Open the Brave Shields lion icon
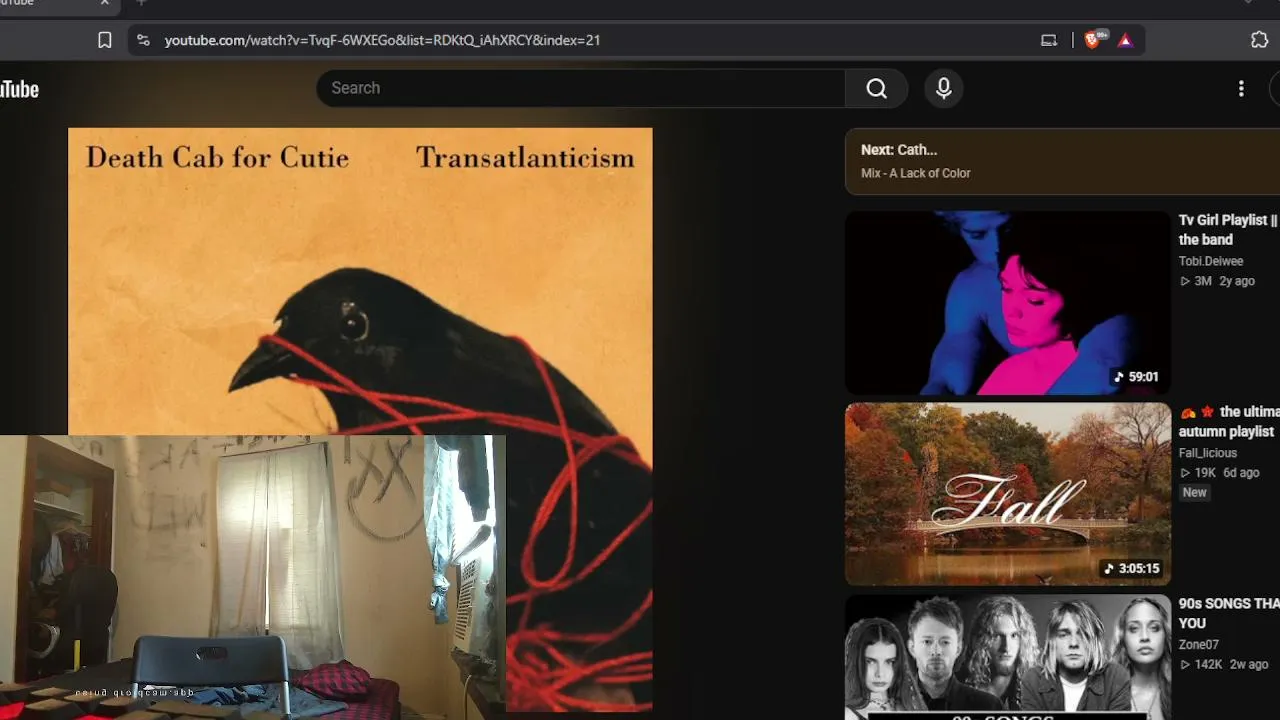Viewport: 1280px width, 720px height. [1093, 40]
